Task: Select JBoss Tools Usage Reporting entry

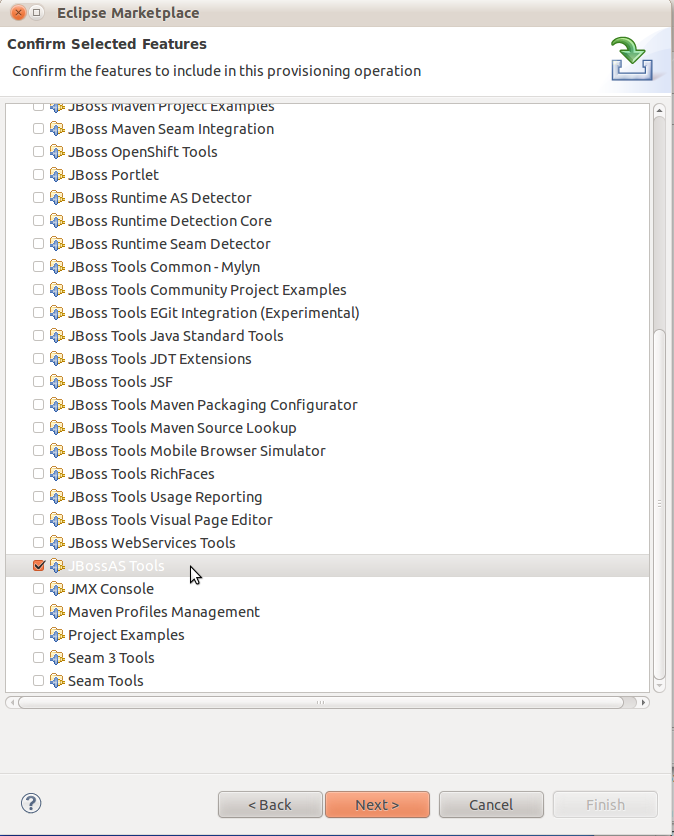Action: 165,497
